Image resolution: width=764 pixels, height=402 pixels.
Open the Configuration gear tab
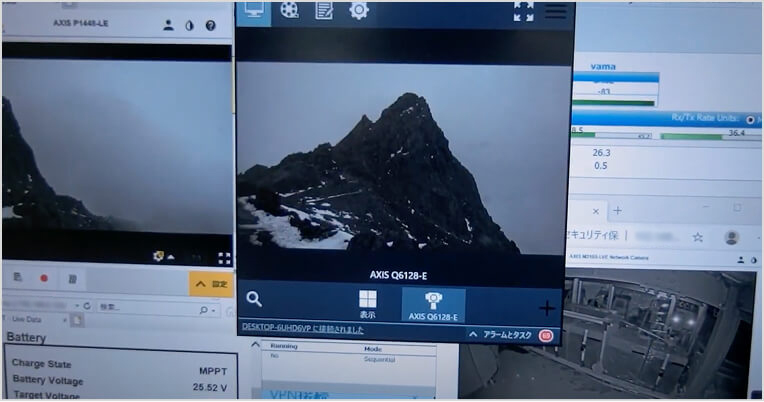point(359,10)
